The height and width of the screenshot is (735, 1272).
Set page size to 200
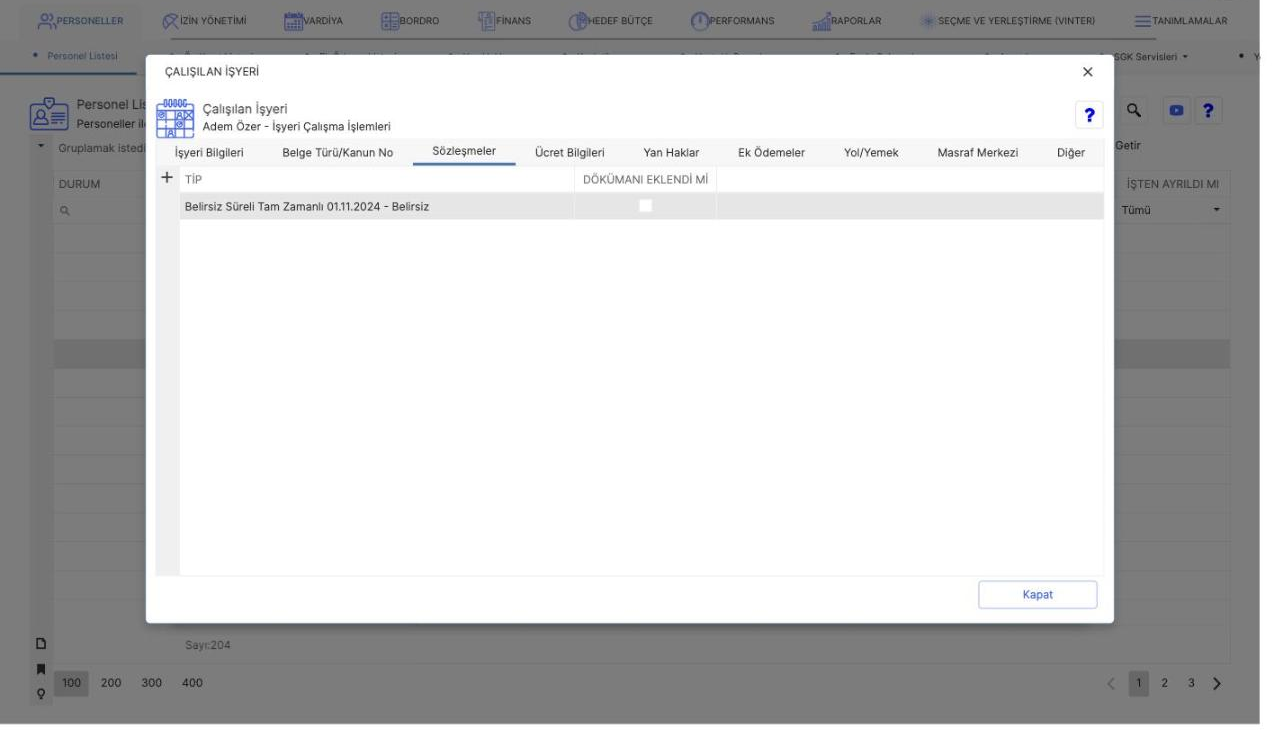click(x=111, y=683)
